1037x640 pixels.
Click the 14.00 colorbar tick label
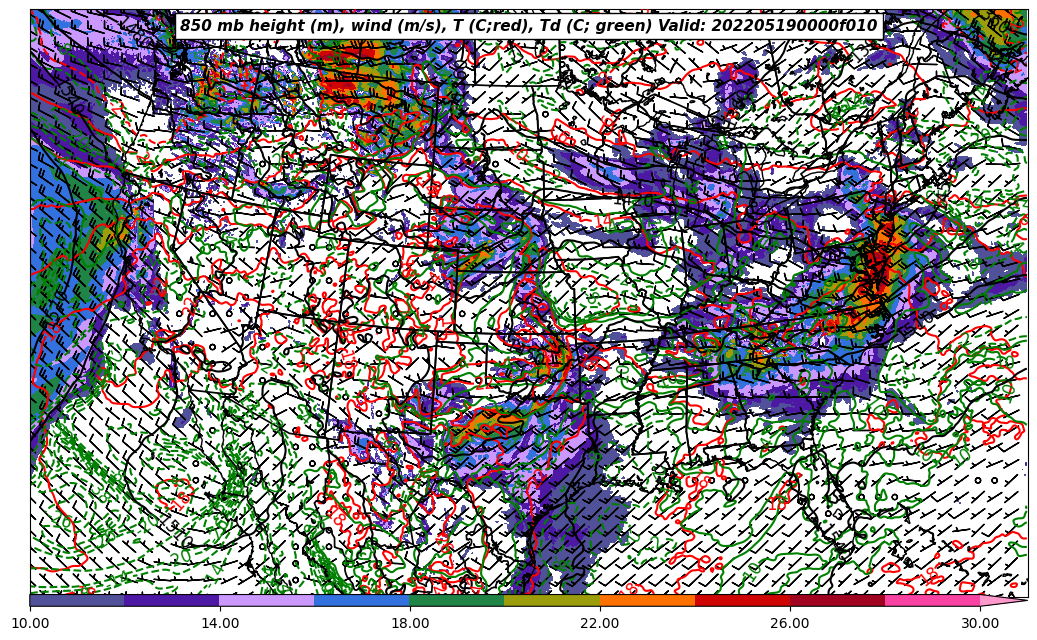pyautogui.click(x=220, y=623)
